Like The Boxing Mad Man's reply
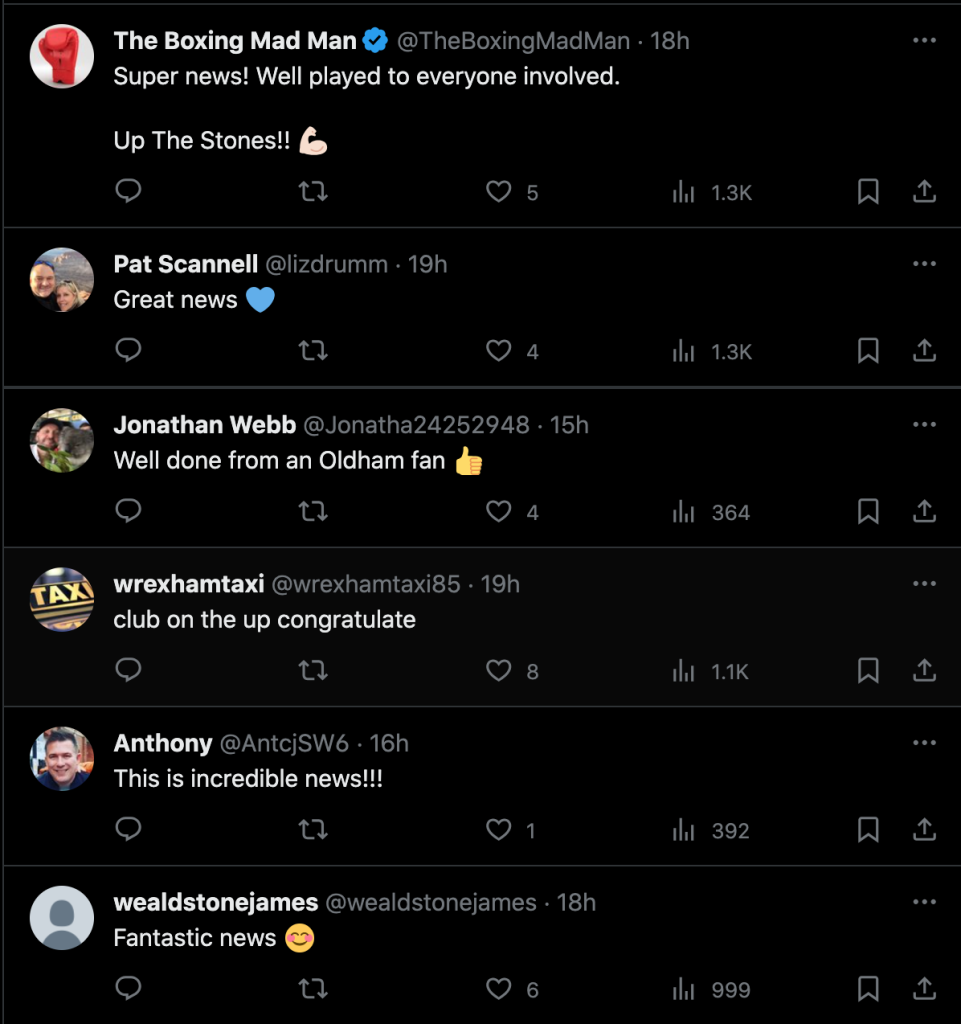Image resolution: width=961 pixels, height=1024 pixels. (x=498, y=192)
